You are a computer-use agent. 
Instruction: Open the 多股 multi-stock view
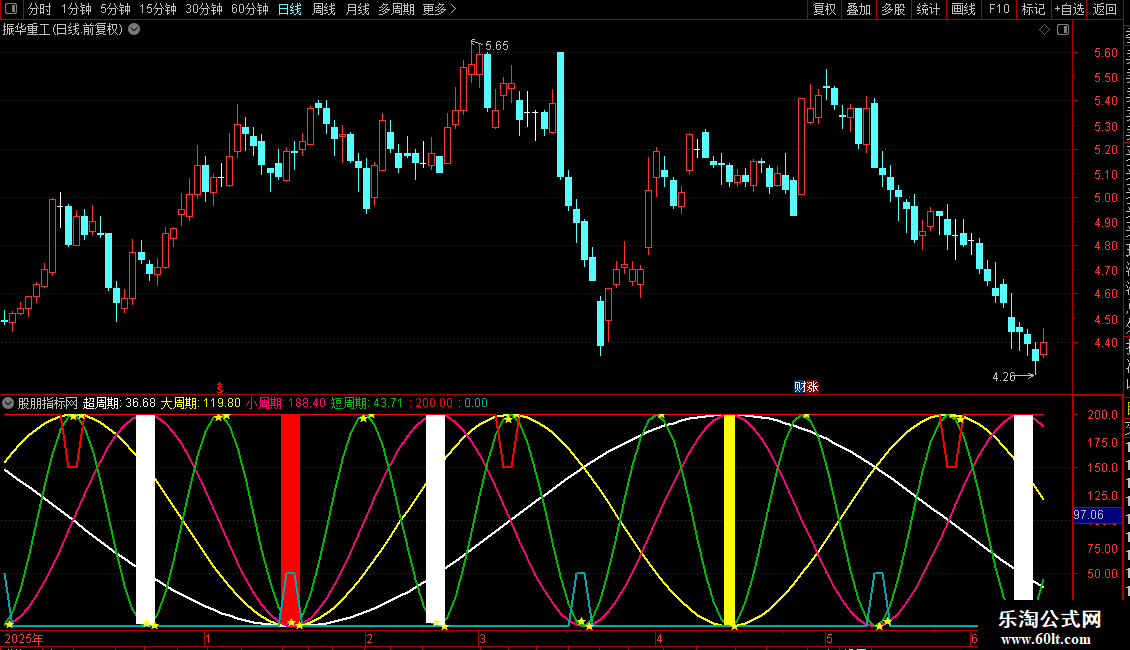click(x=893, y=9)
